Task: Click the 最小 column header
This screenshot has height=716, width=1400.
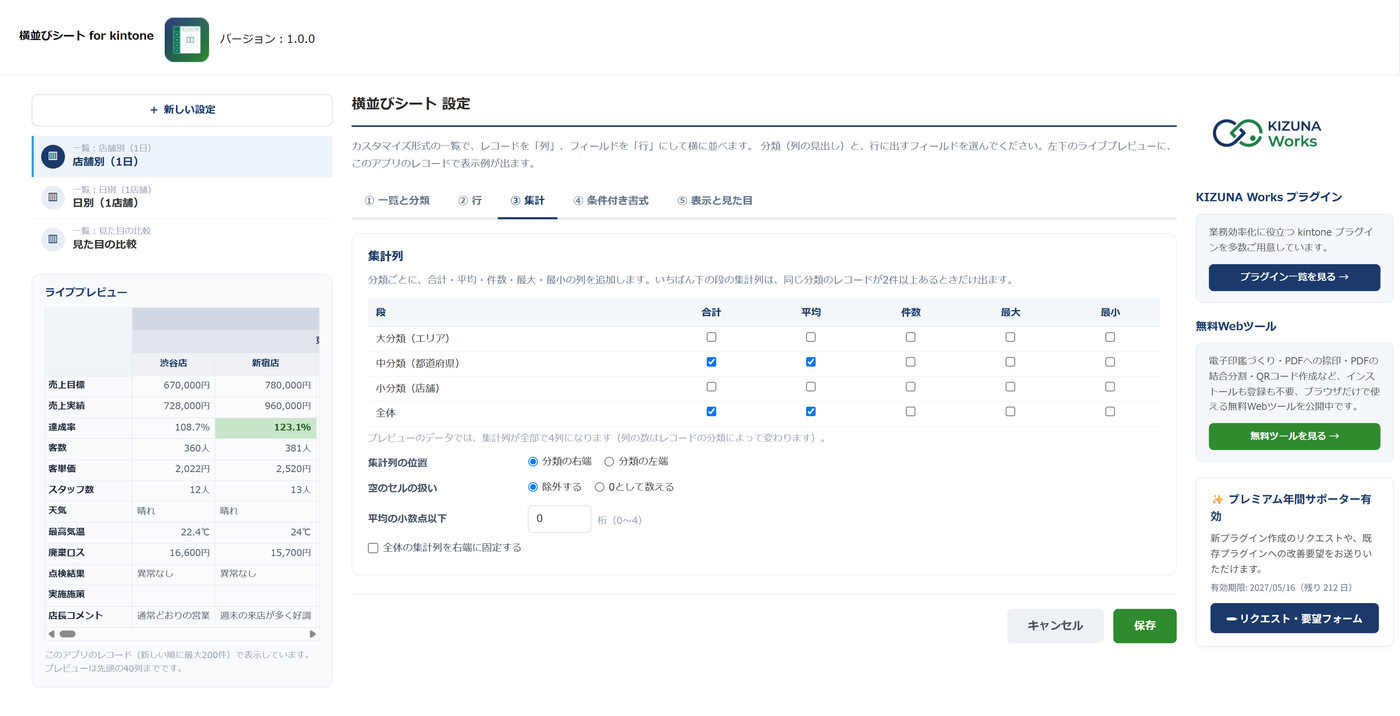Action: pos(1110,313)
